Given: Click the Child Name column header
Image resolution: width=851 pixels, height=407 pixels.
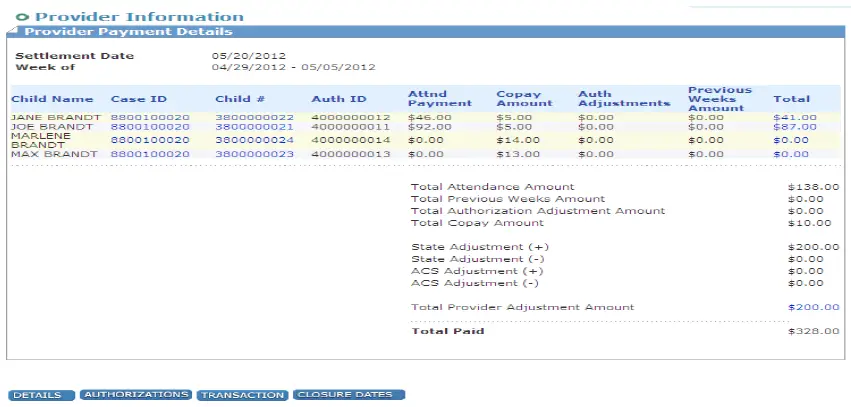Looking at the screenshot, I should (52, 99).
